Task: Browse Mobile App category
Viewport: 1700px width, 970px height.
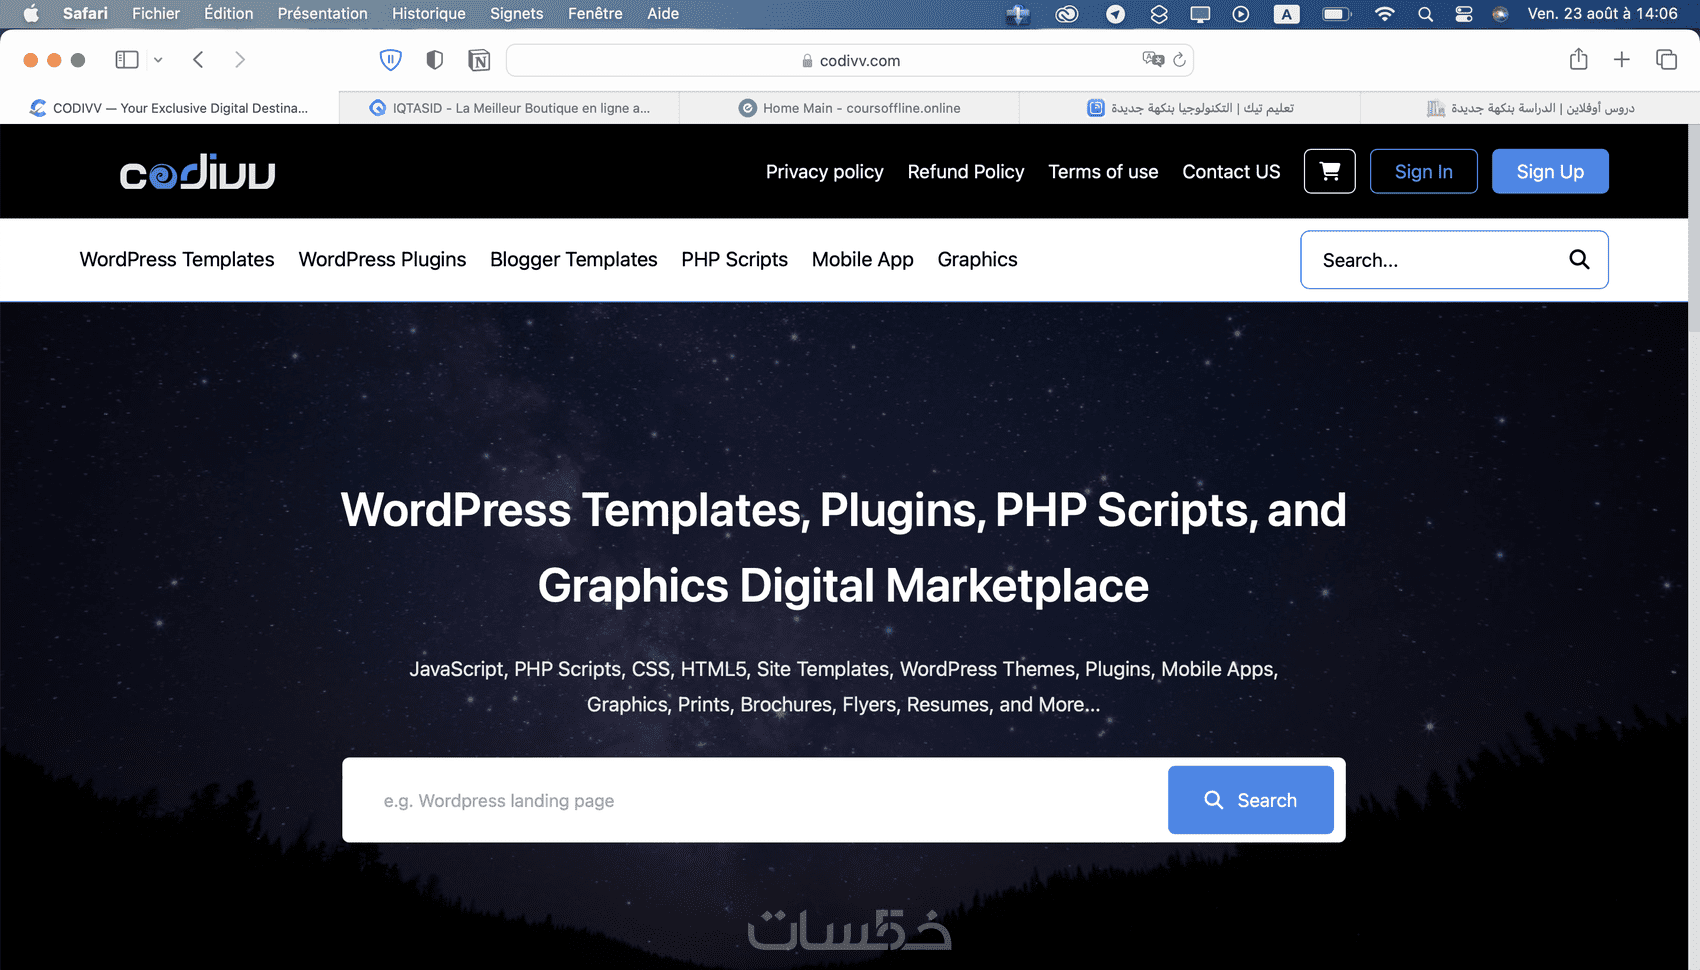Action: pyautogui.click(x=863, y=260)
